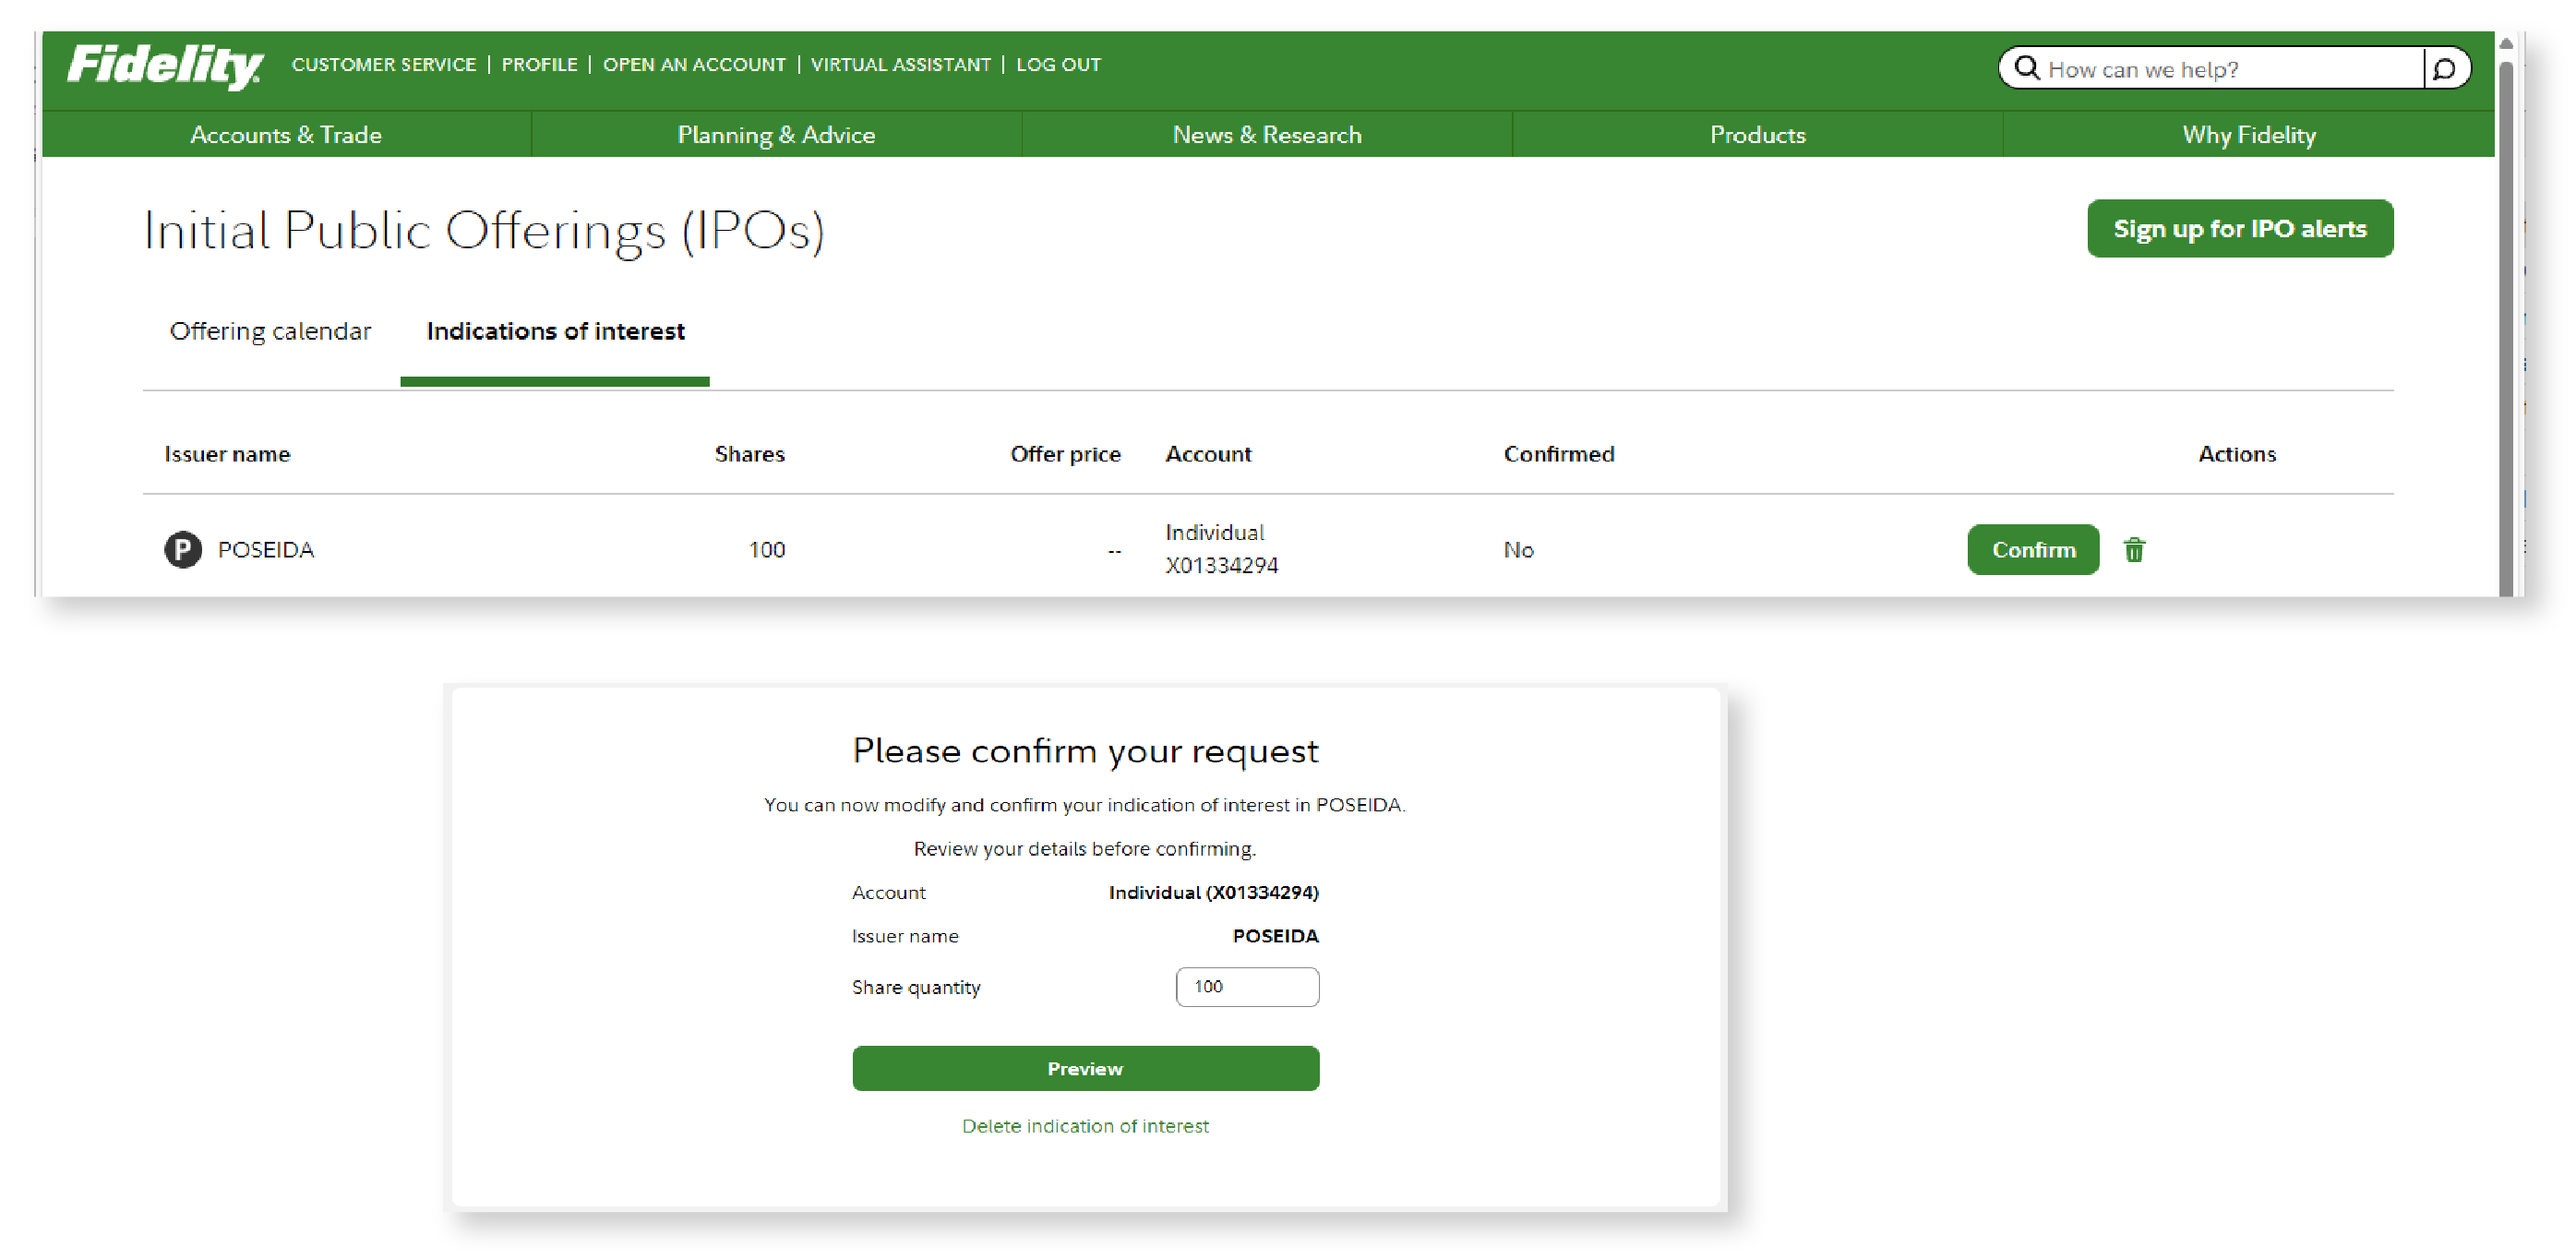Click the scrollbar up arrow

[2505, 43]
